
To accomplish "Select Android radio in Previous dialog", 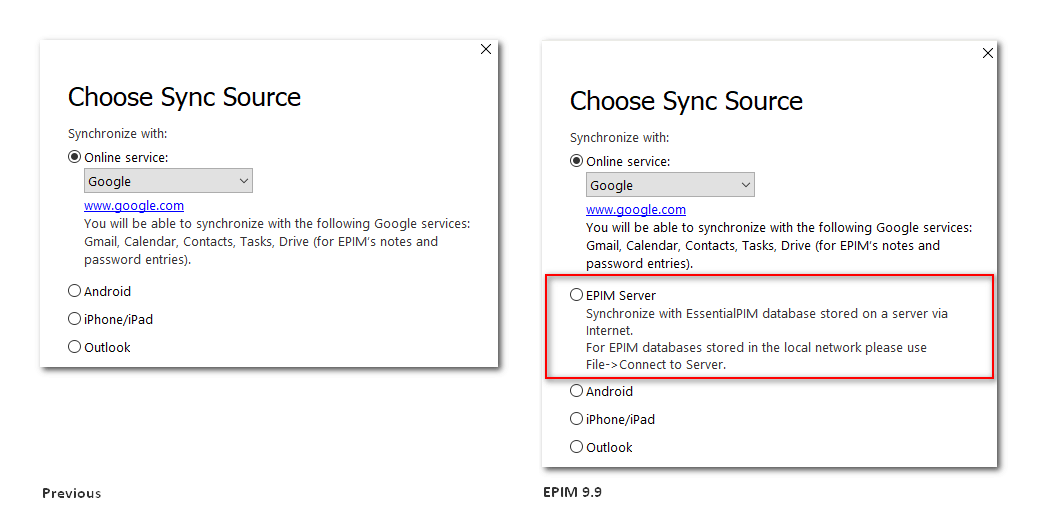I will coord(74,291).
